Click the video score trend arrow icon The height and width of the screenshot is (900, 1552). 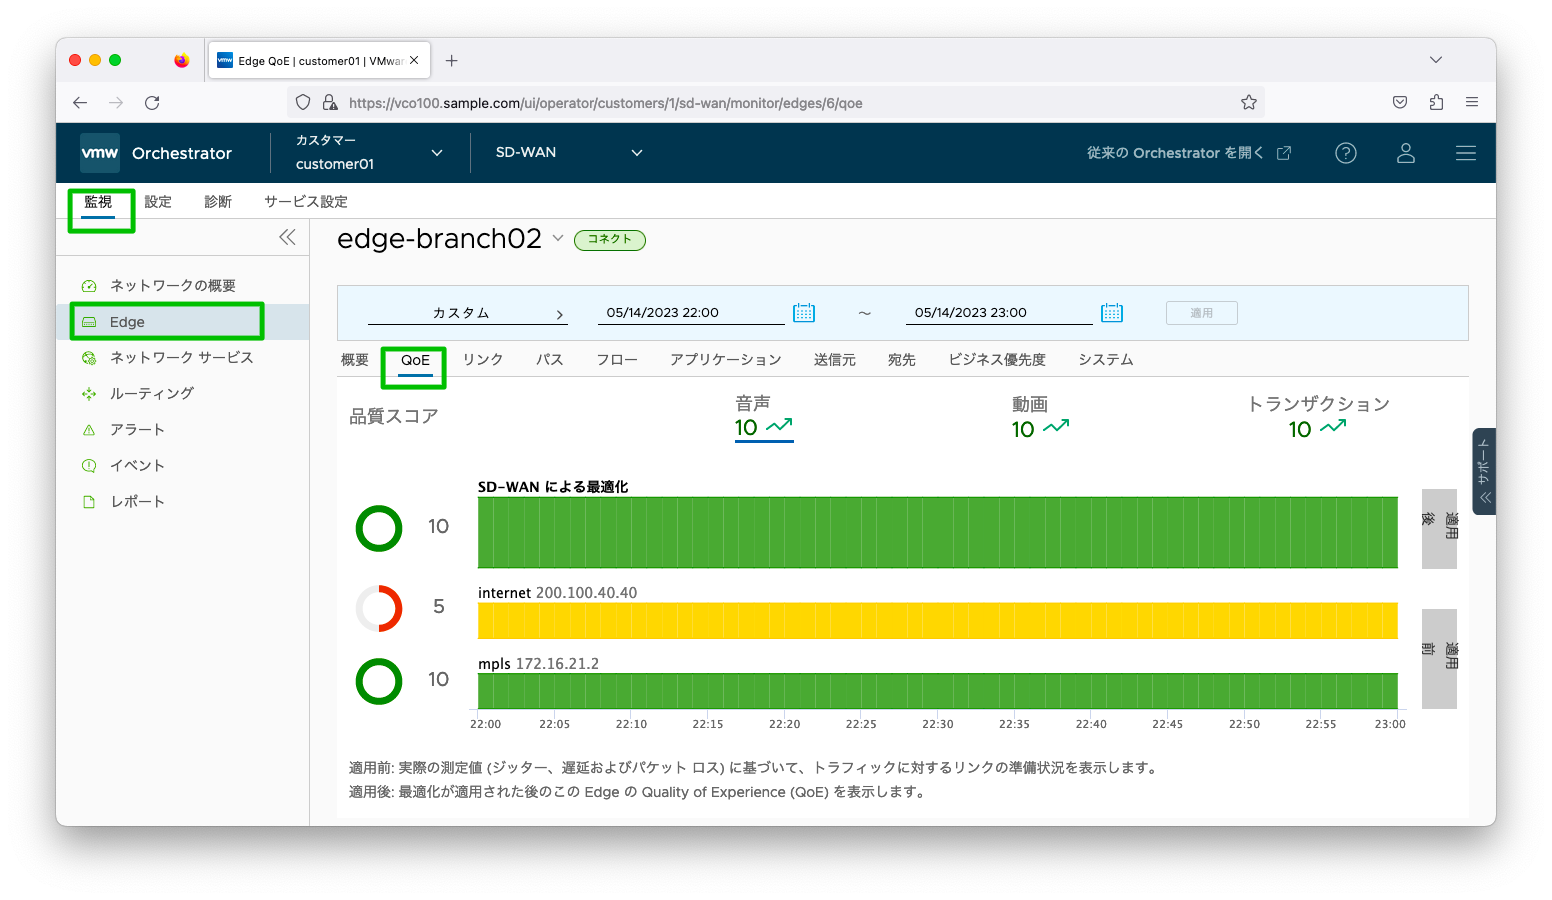click(x=1056, y=426)
